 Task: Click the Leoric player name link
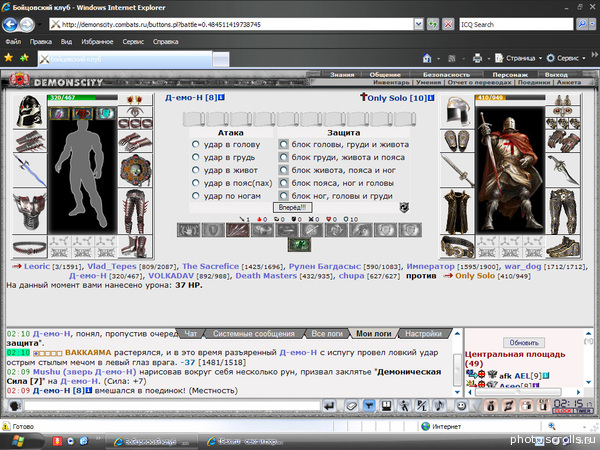pos(37,266)
